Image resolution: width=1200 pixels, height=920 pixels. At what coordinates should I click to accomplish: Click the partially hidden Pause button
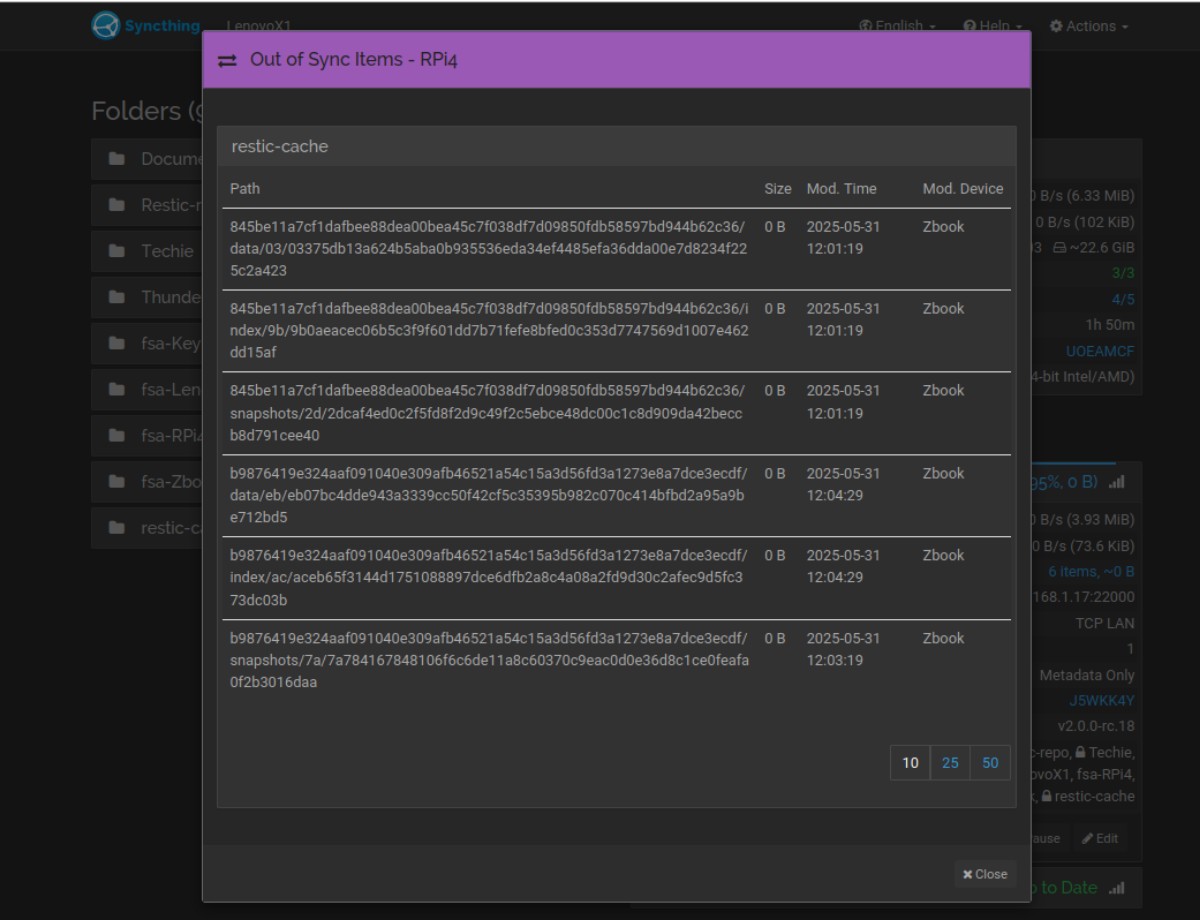point(1049,839)
